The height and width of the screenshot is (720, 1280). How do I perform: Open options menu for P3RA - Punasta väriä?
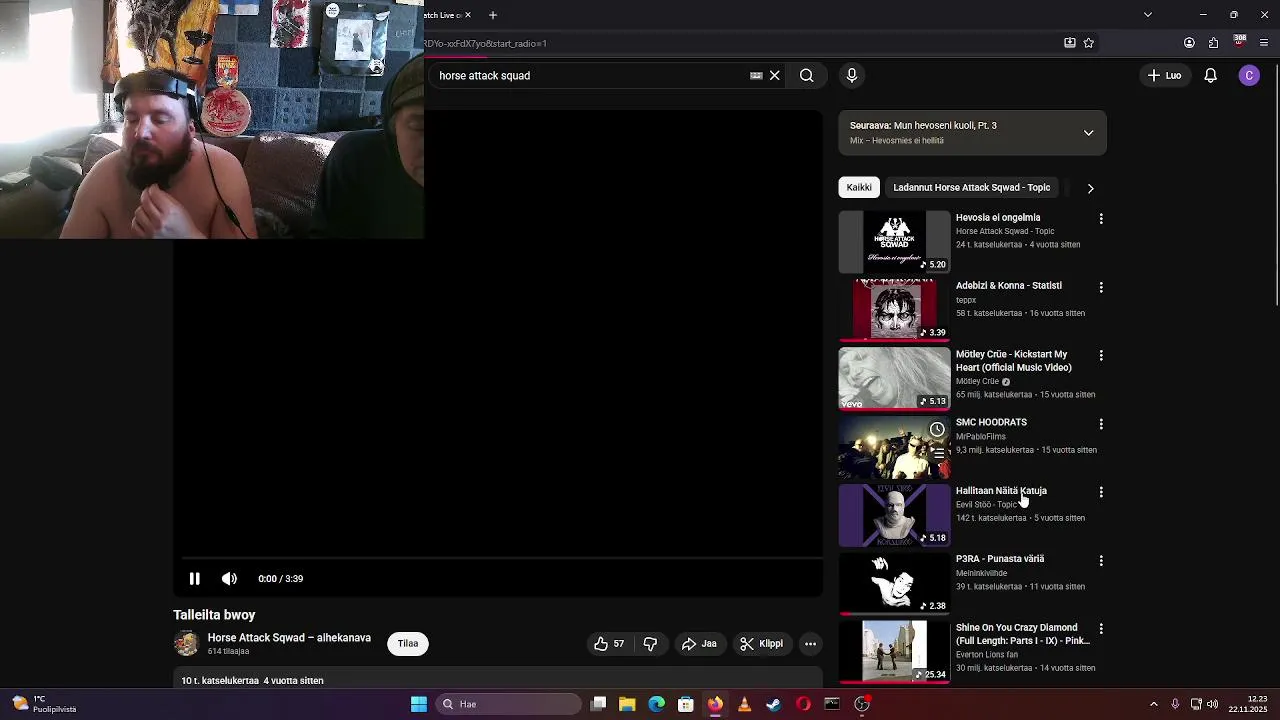point(1101,561)
